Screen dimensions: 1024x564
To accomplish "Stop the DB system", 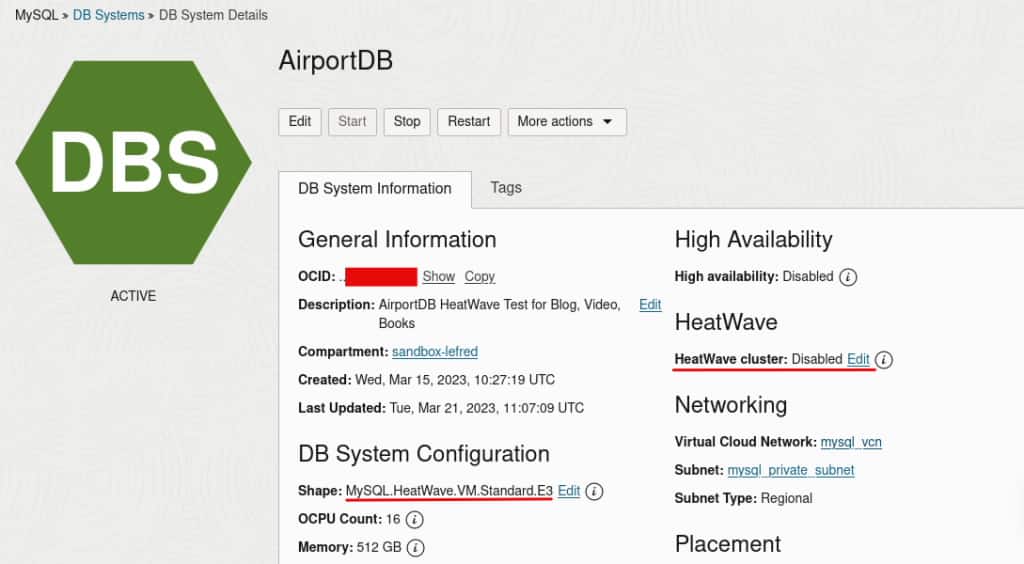I will pyautogui.click(x=407, y=122).
